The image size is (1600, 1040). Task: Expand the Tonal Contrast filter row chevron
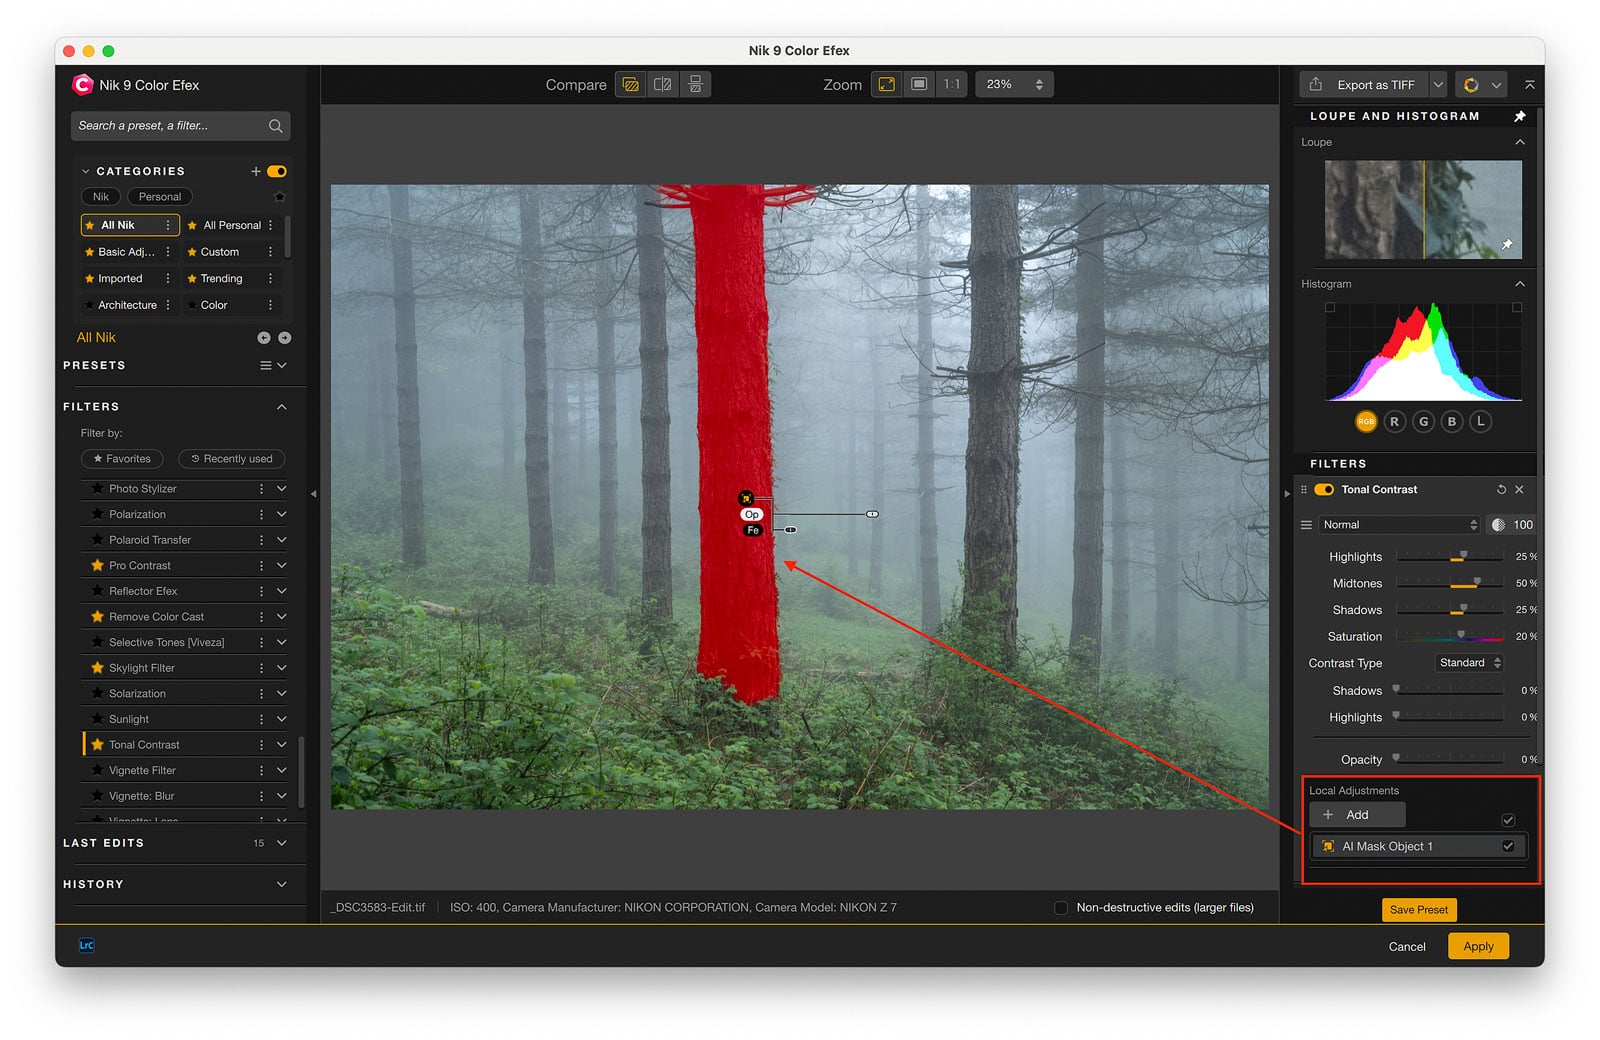pos(282,745)
